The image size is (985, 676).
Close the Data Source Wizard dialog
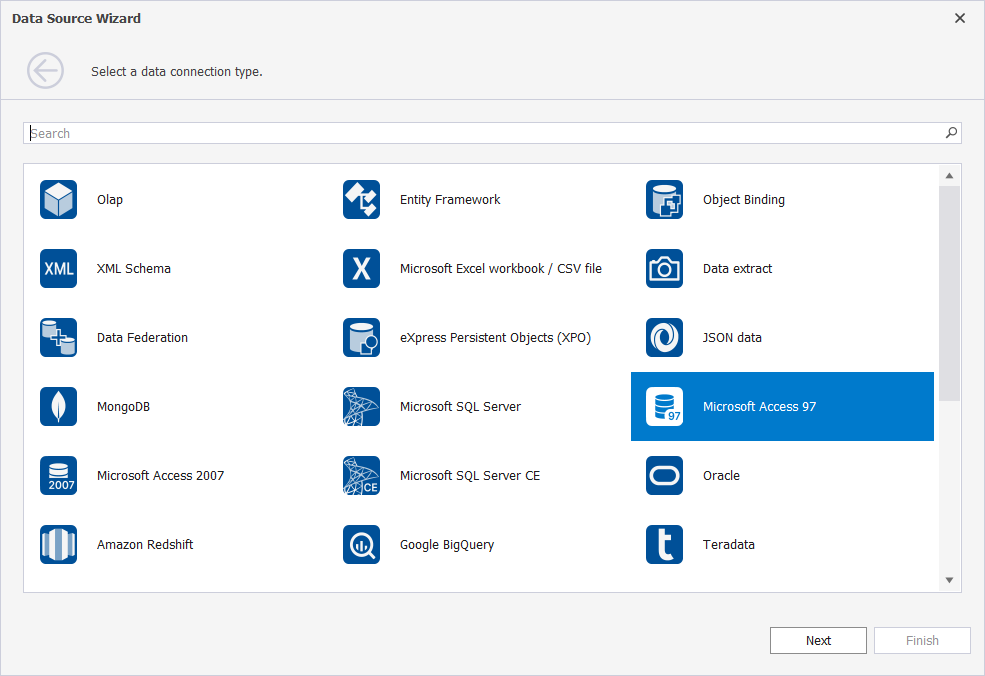coord(960,18)
